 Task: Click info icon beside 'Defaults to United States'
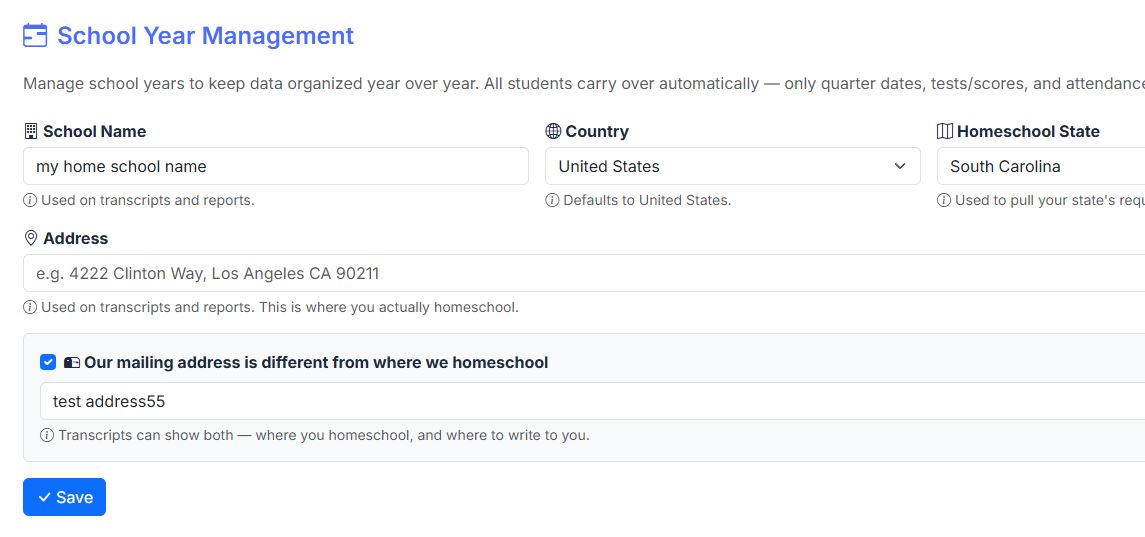553,200
